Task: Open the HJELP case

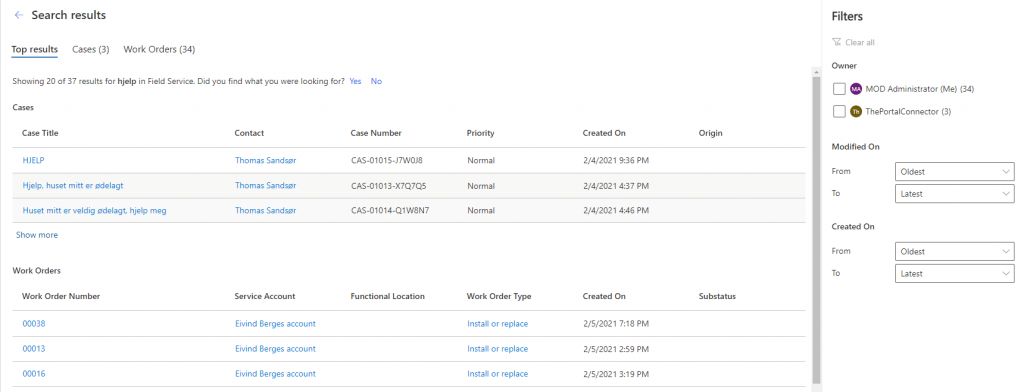Action: (x=33, y=160)
